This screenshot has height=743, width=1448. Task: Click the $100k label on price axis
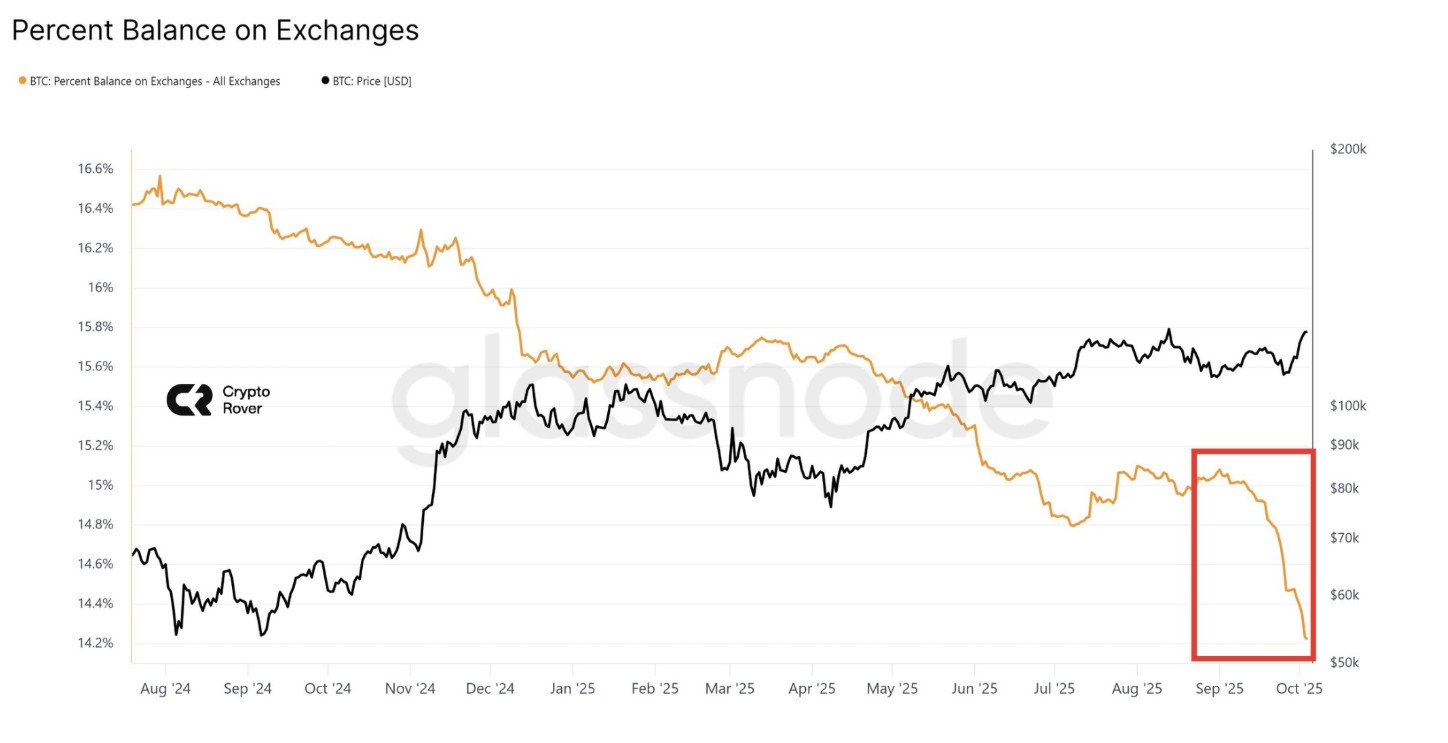[1348, 406]
